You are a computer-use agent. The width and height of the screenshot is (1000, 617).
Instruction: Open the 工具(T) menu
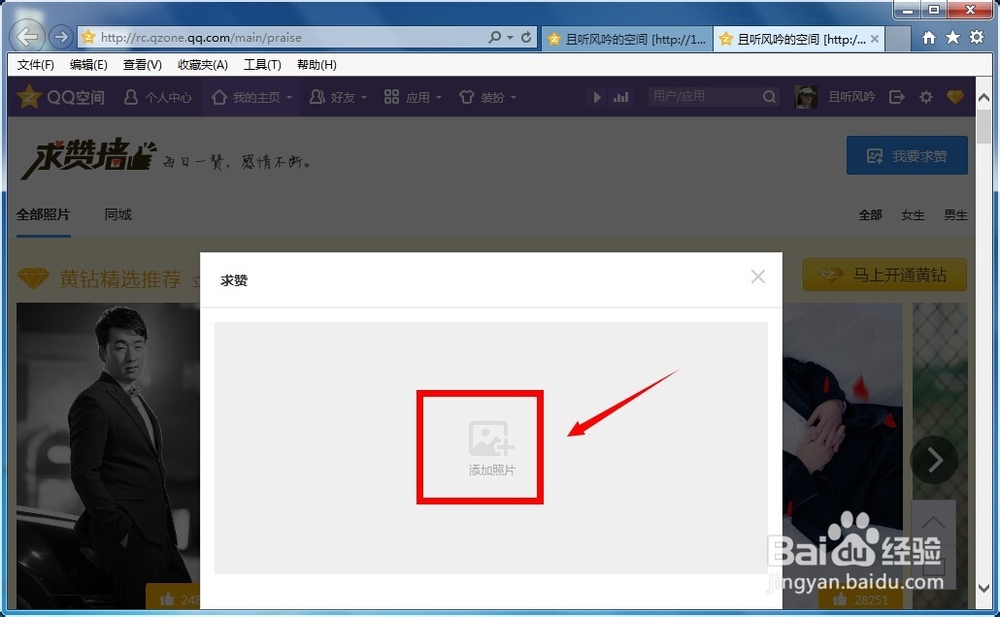pos(262,65)
